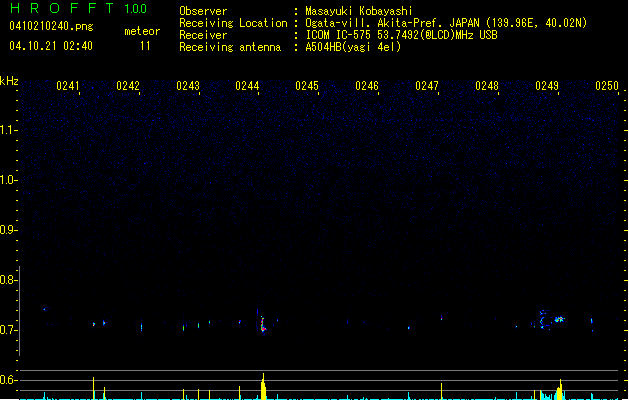The width and height of the screenshot is (629, 400).
Task: Click the 1.1 kHz axis label
Action: click(8, 130)
